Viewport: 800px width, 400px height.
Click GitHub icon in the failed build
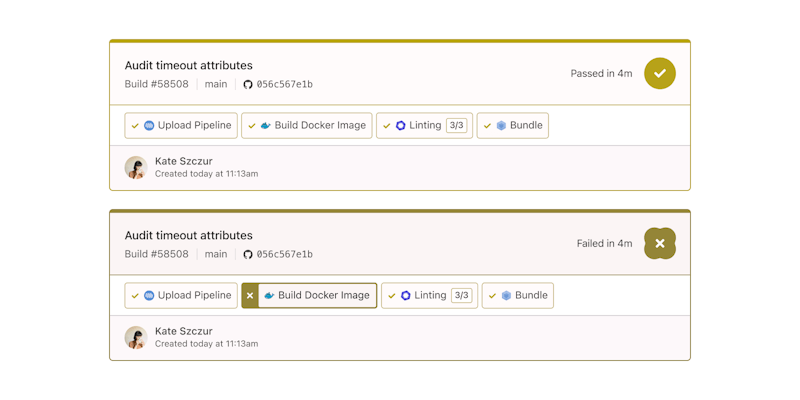pyautogui.click(x=248, y=255)
